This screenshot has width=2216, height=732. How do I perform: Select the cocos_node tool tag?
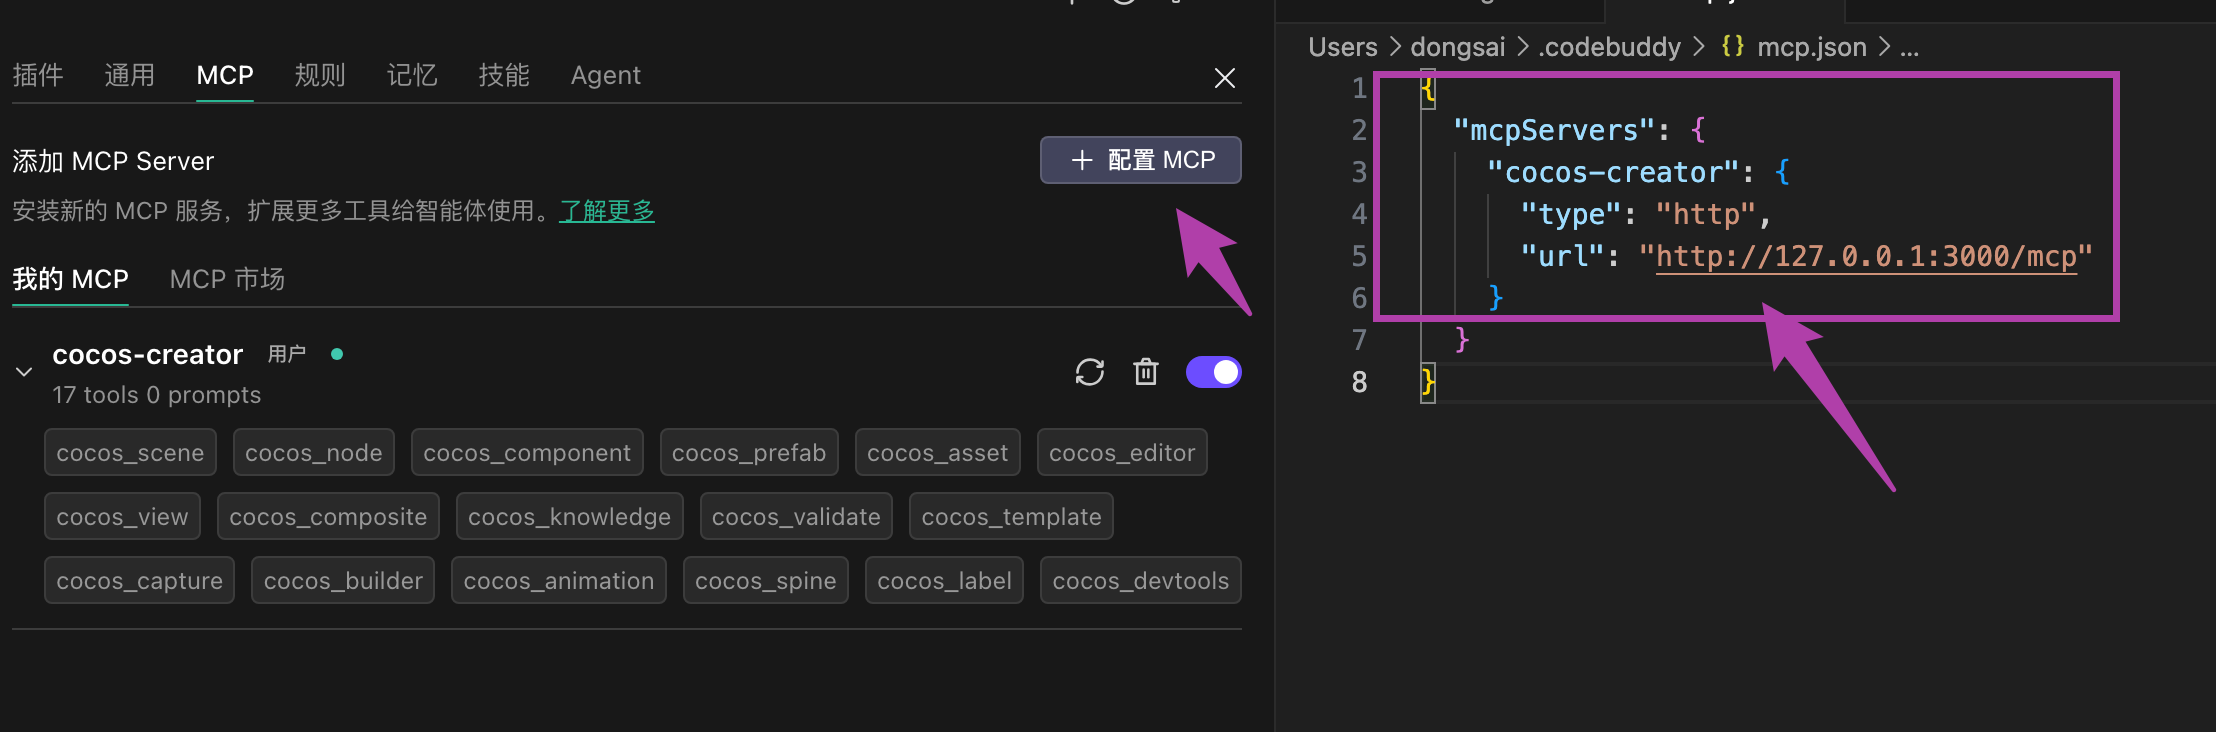(x=314, y=453)
